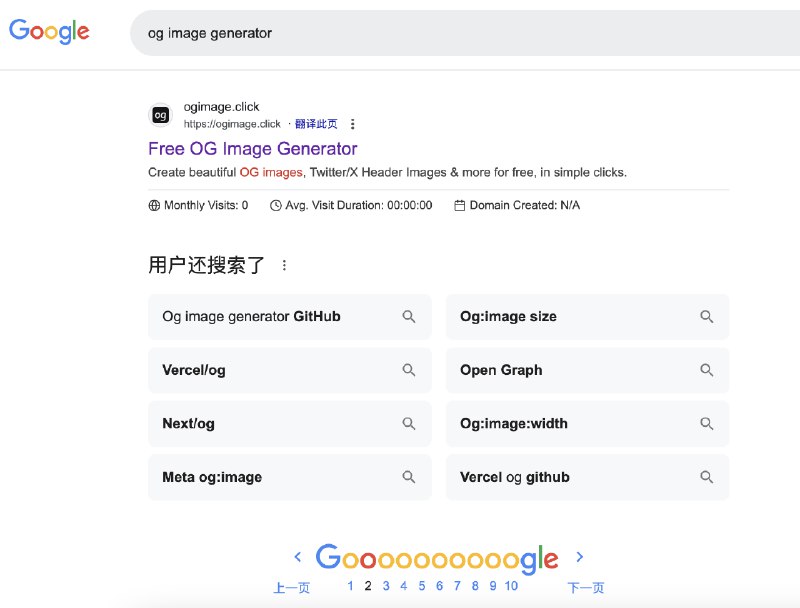Click magnifier icon on 'Meta og:image'
Image resolution: width=800 pixels, height=608 pixels.
tap(409, 477)
